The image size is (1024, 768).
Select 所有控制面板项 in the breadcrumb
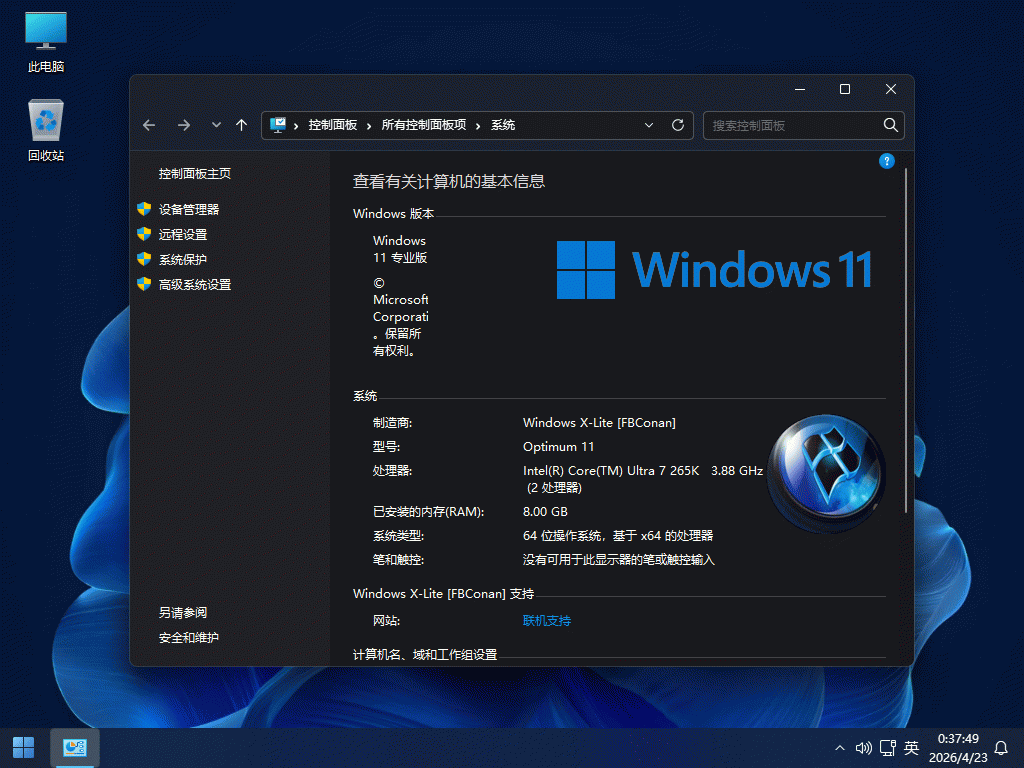[424, 125]
